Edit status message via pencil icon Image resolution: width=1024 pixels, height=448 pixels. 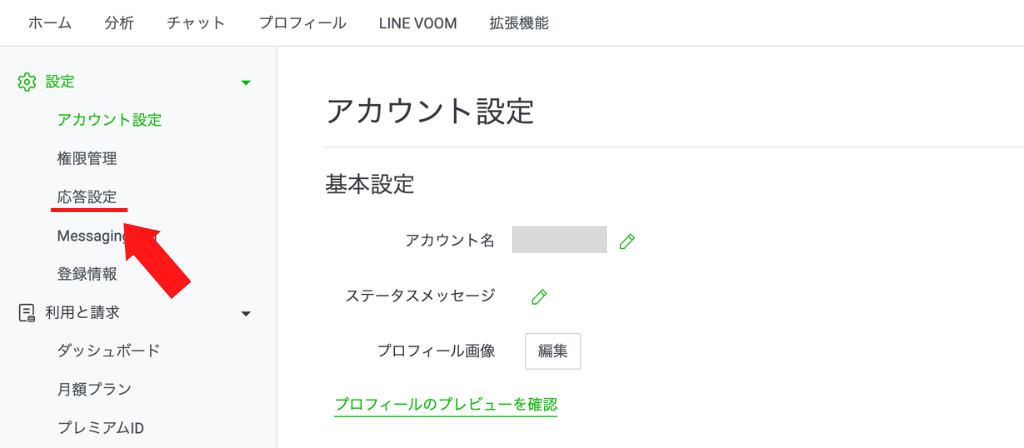pos(539,296)
